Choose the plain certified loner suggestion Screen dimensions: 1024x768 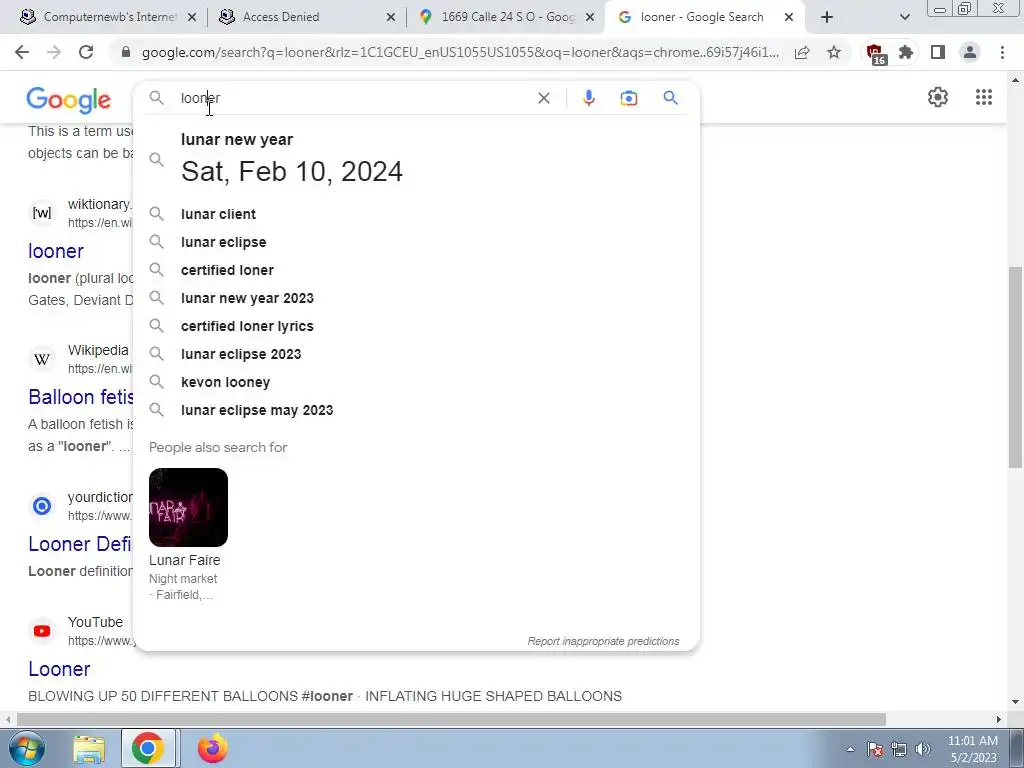[x=416, y=270]
